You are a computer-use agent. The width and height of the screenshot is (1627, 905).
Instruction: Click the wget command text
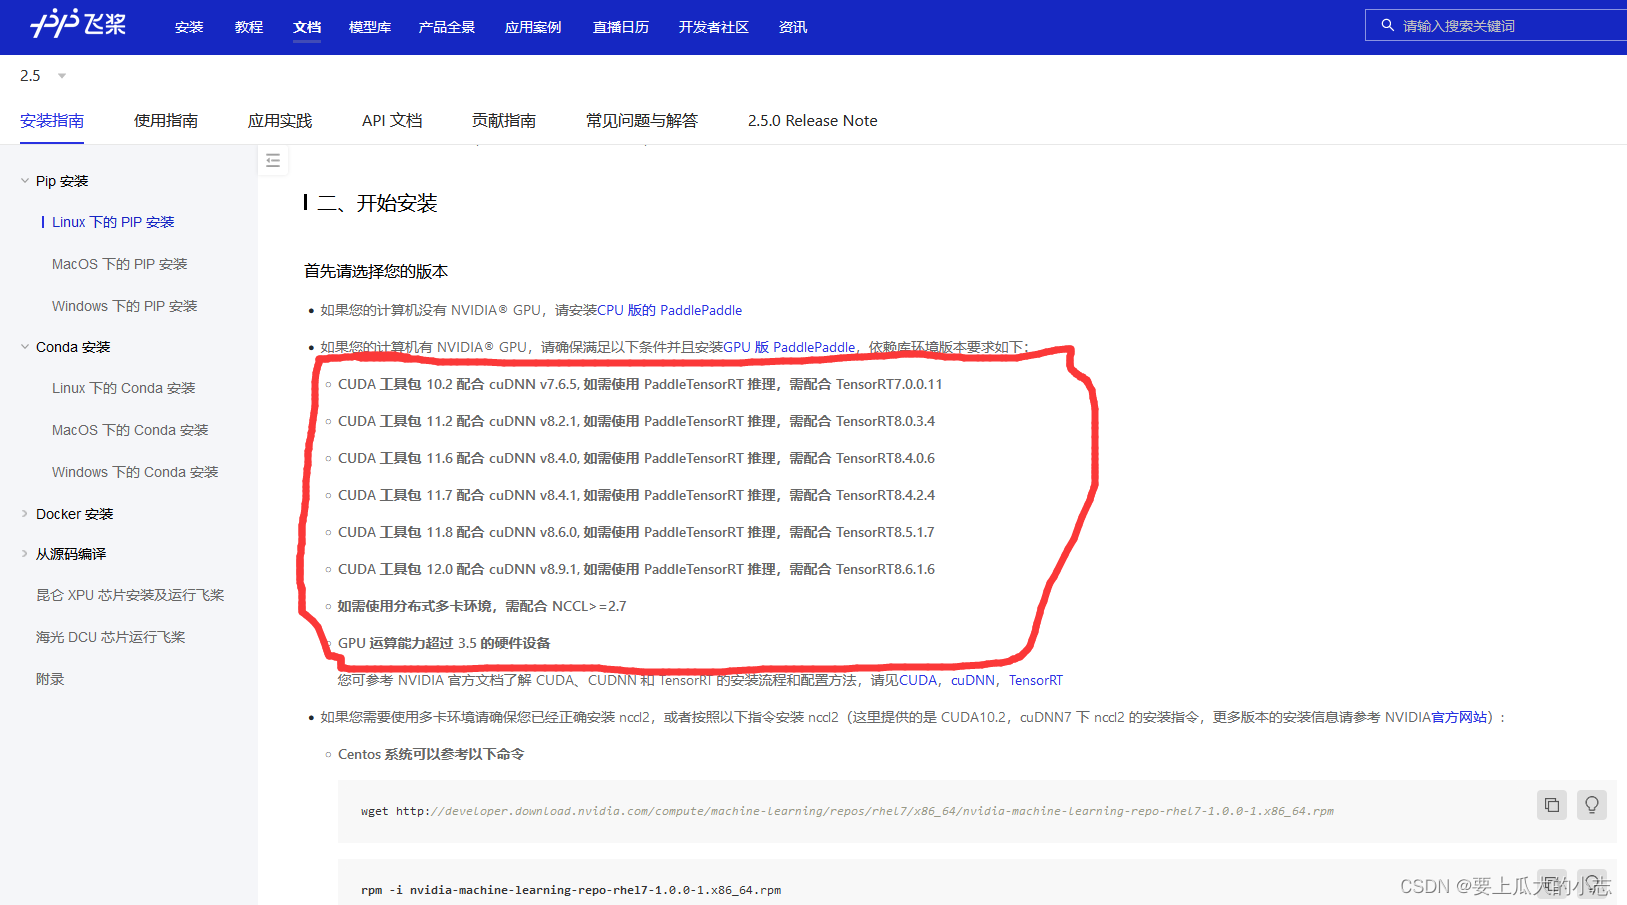pos(847,811)
